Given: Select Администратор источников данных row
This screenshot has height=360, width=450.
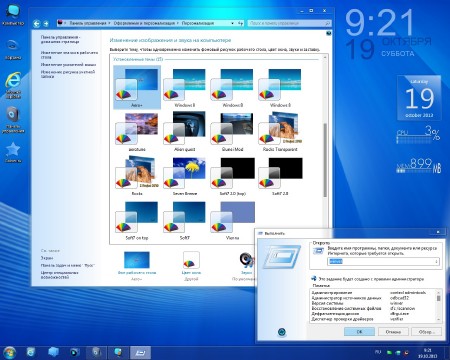Looking at the screenshot, I should coord(373,298).
